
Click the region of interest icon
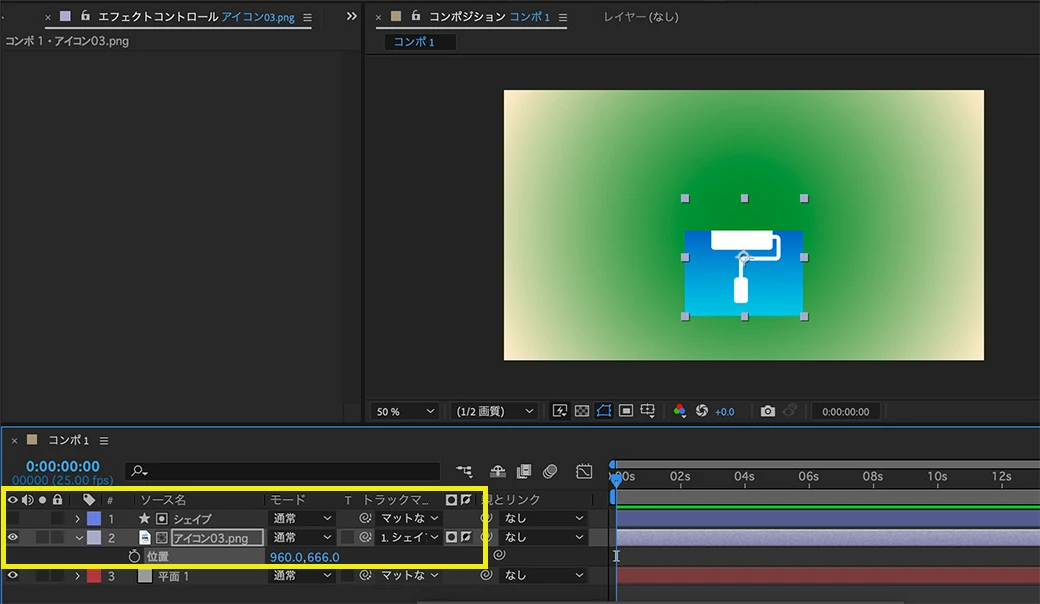click(625, 411)
